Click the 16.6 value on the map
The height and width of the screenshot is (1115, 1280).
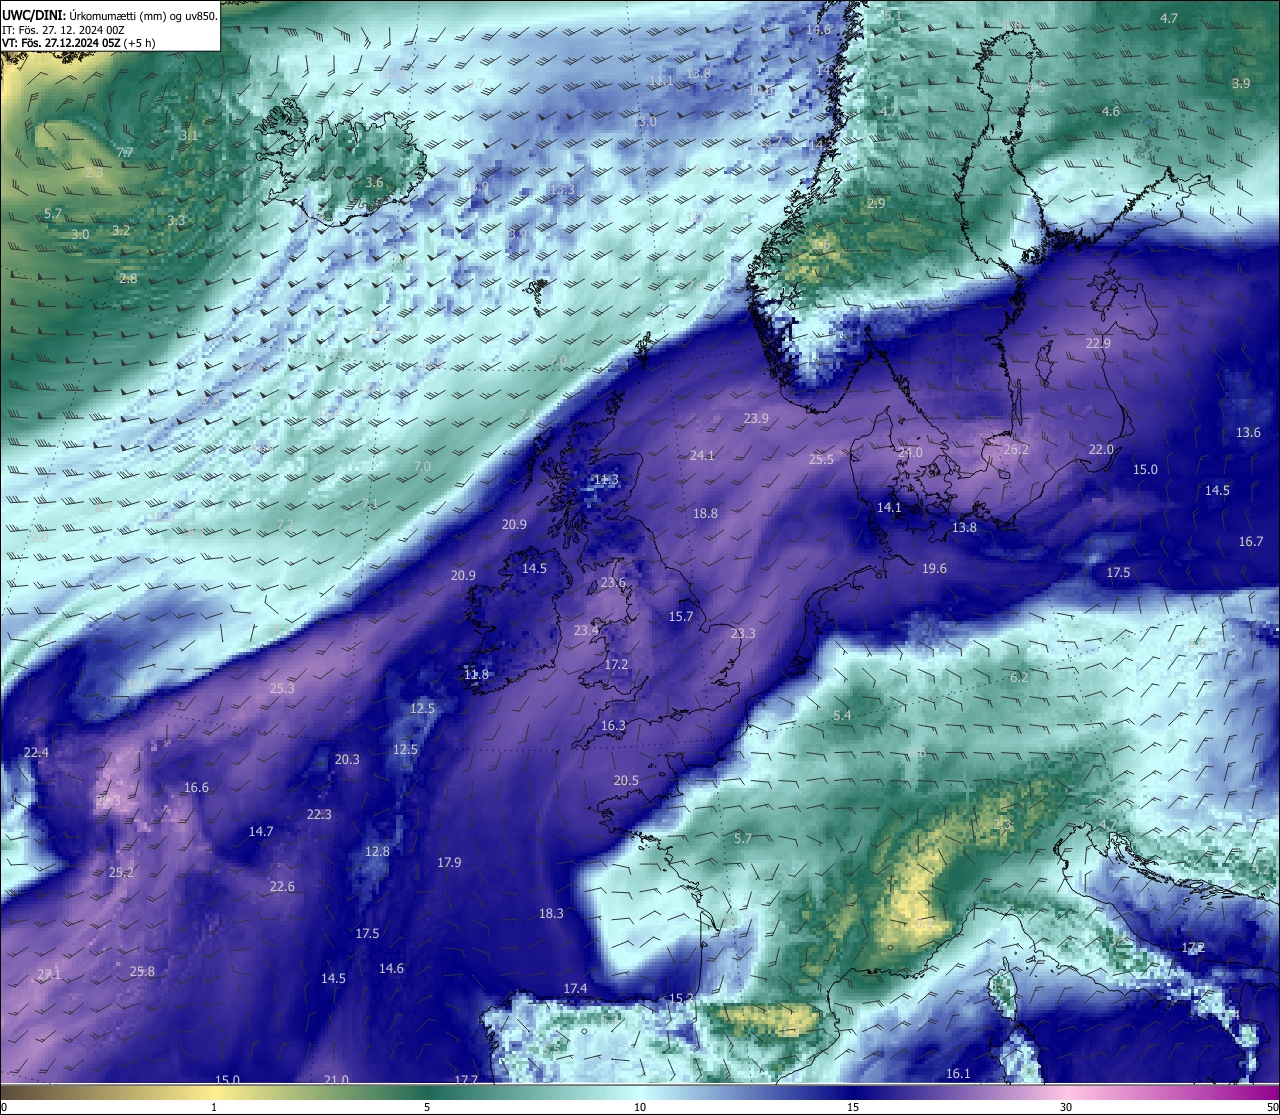[196, 788]
